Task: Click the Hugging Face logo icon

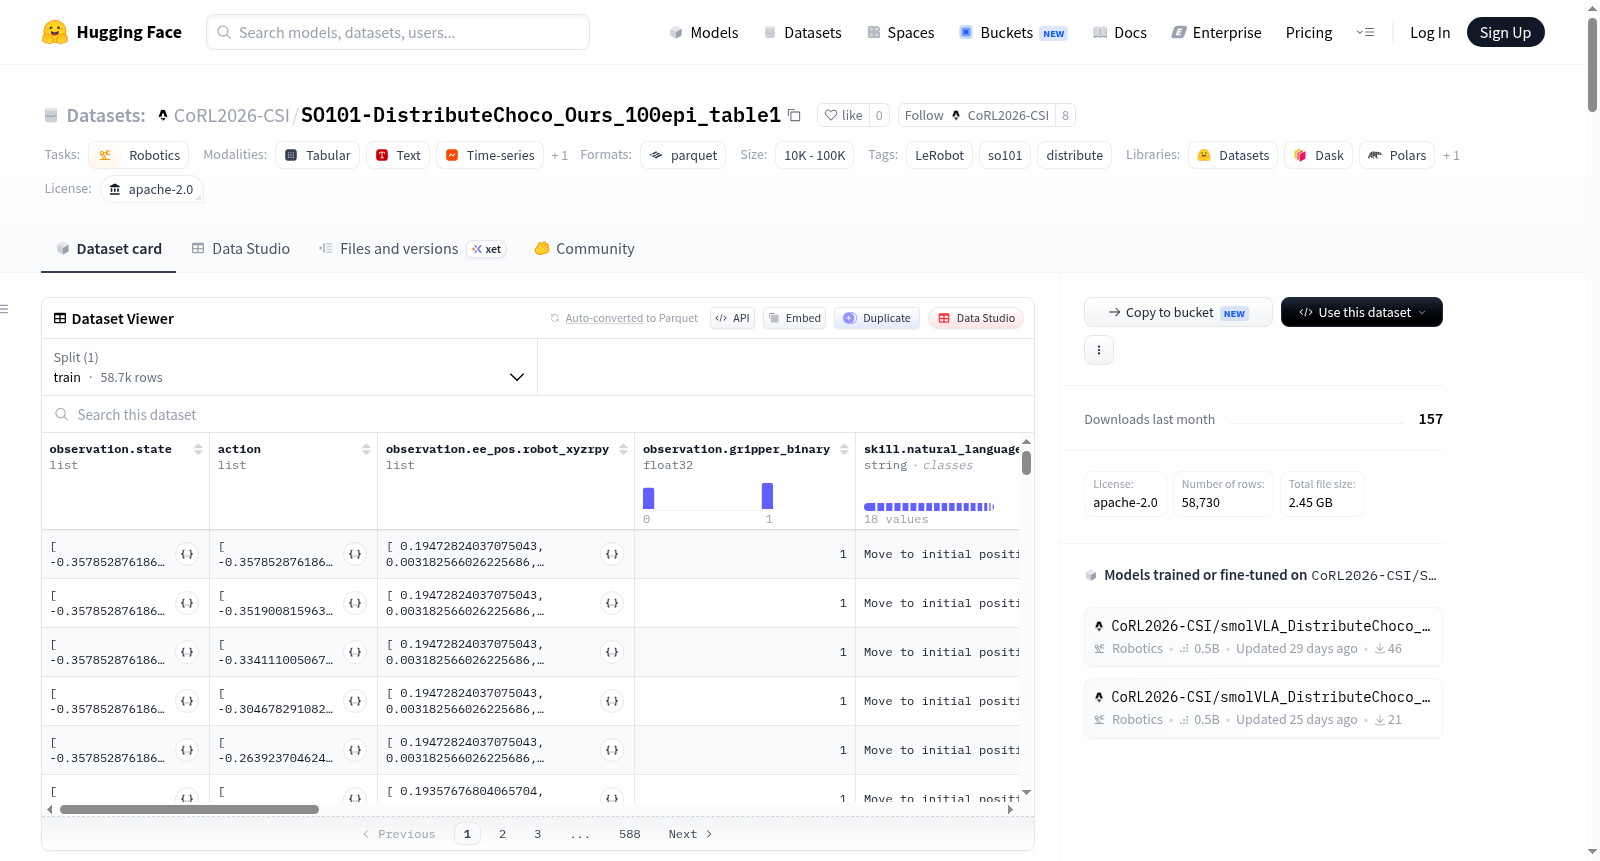Action: click(x=55, y=32)
